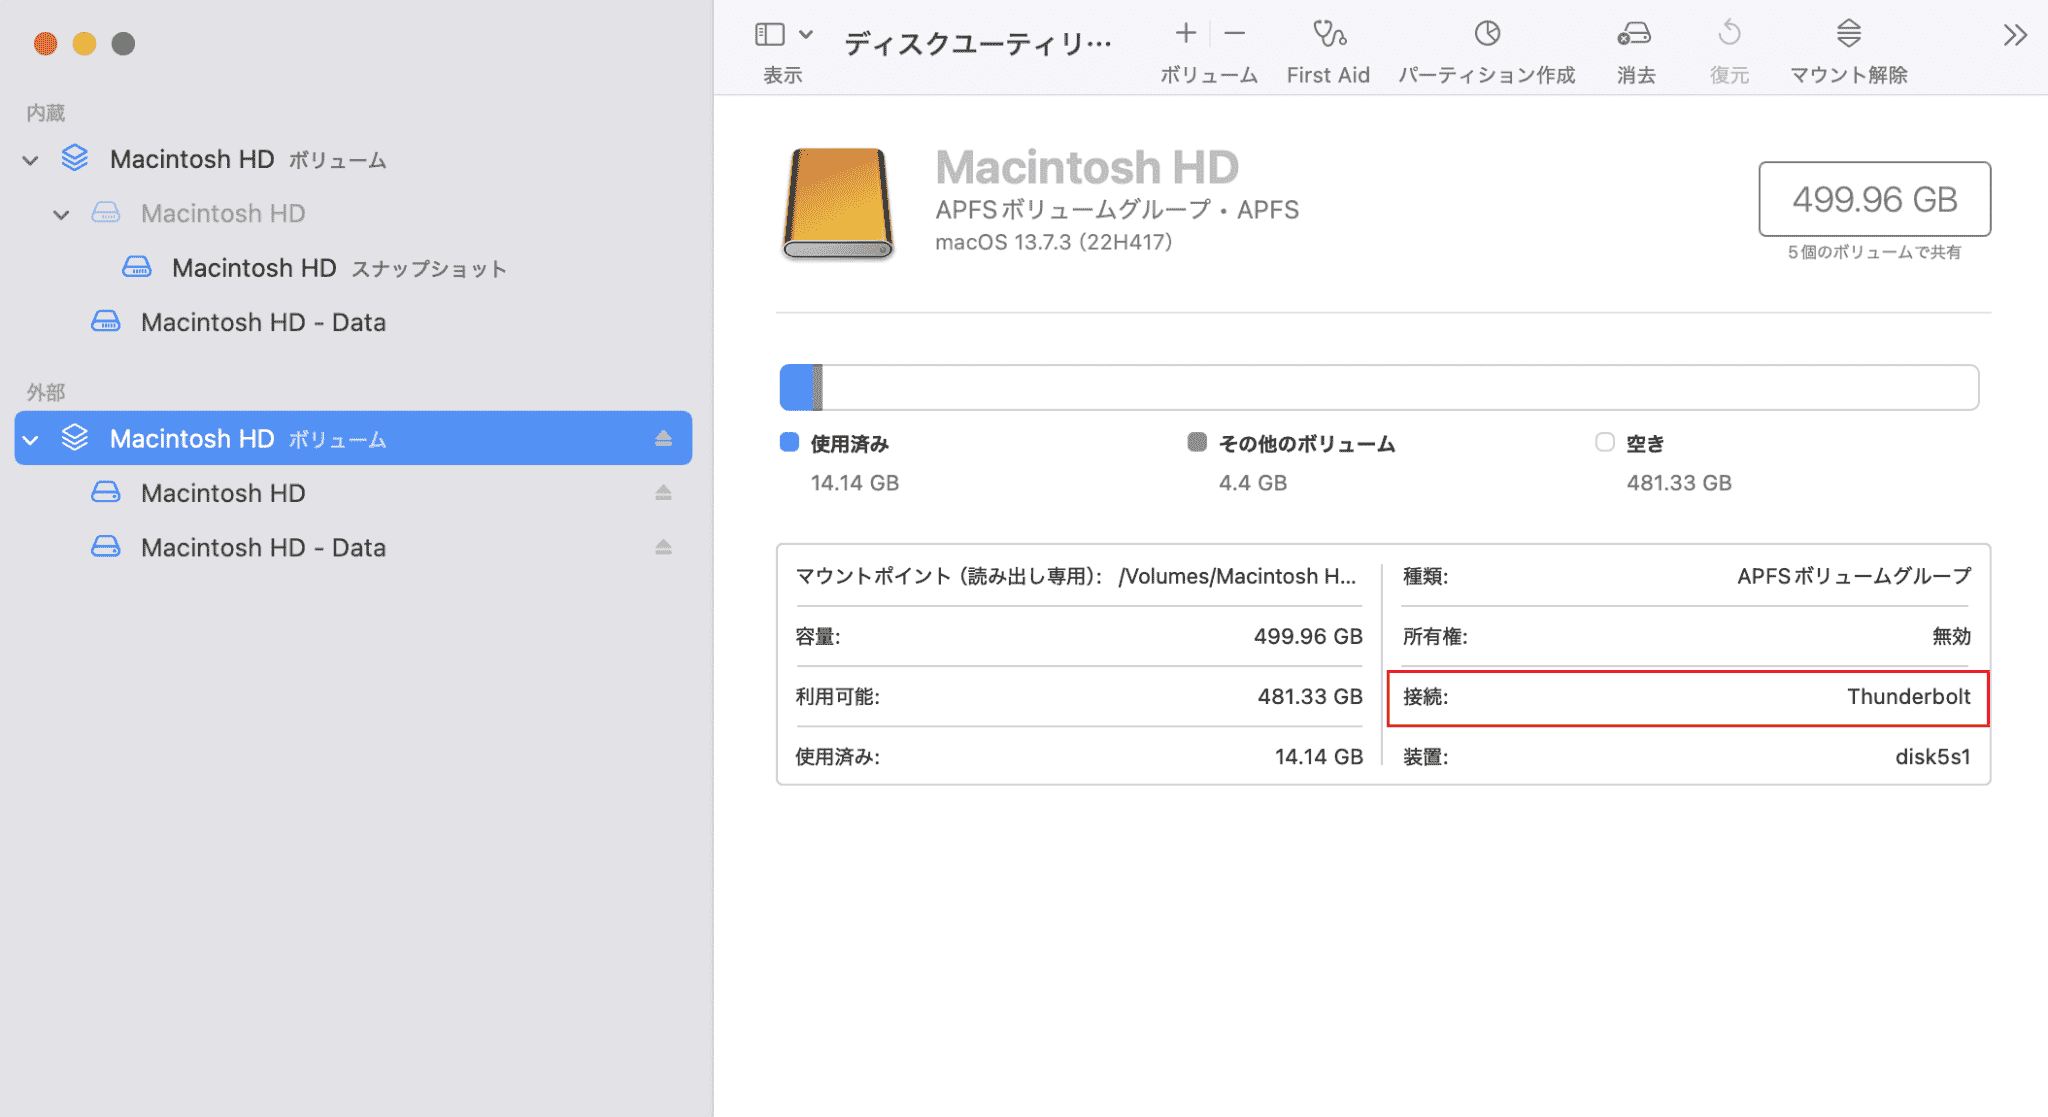Click the First Aid toolbar label
The image size is (2048, 1117).
(1328, 75)
